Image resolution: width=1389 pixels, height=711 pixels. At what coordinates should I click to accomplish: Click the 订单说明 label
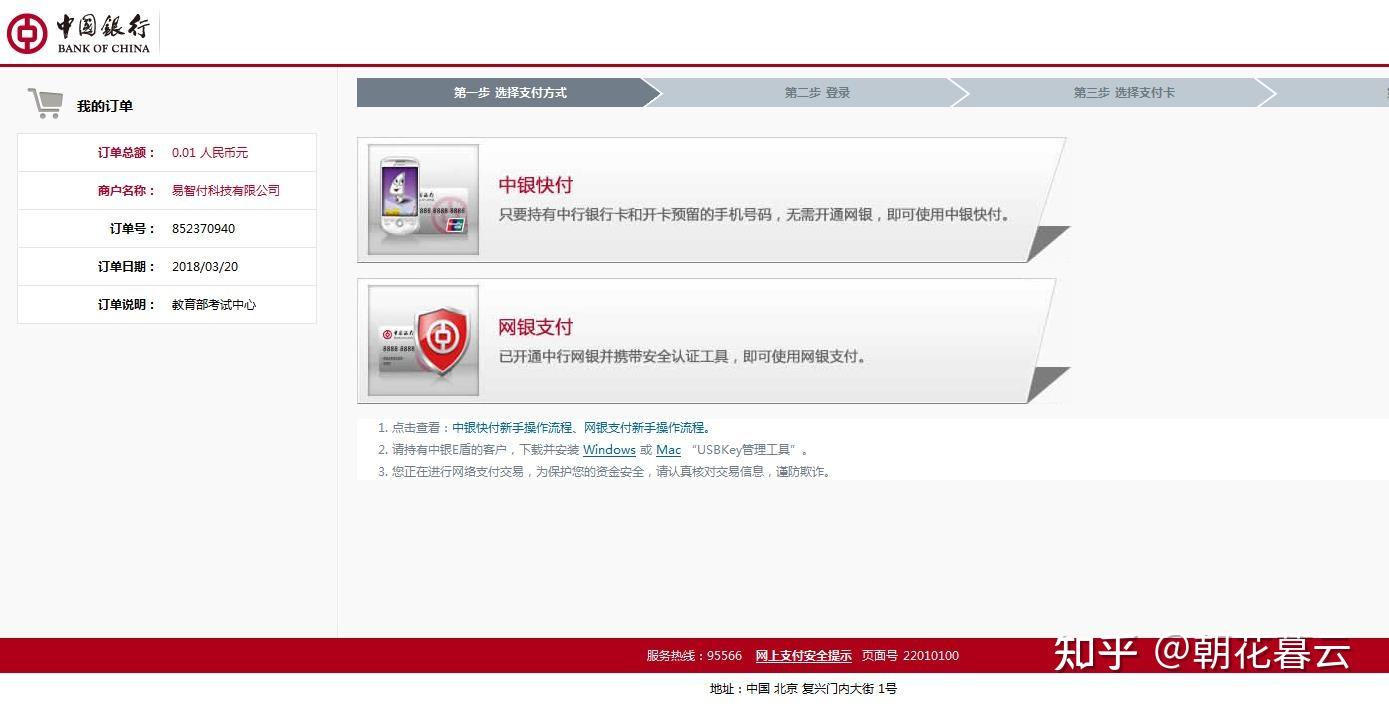click(x=127, y=305)
